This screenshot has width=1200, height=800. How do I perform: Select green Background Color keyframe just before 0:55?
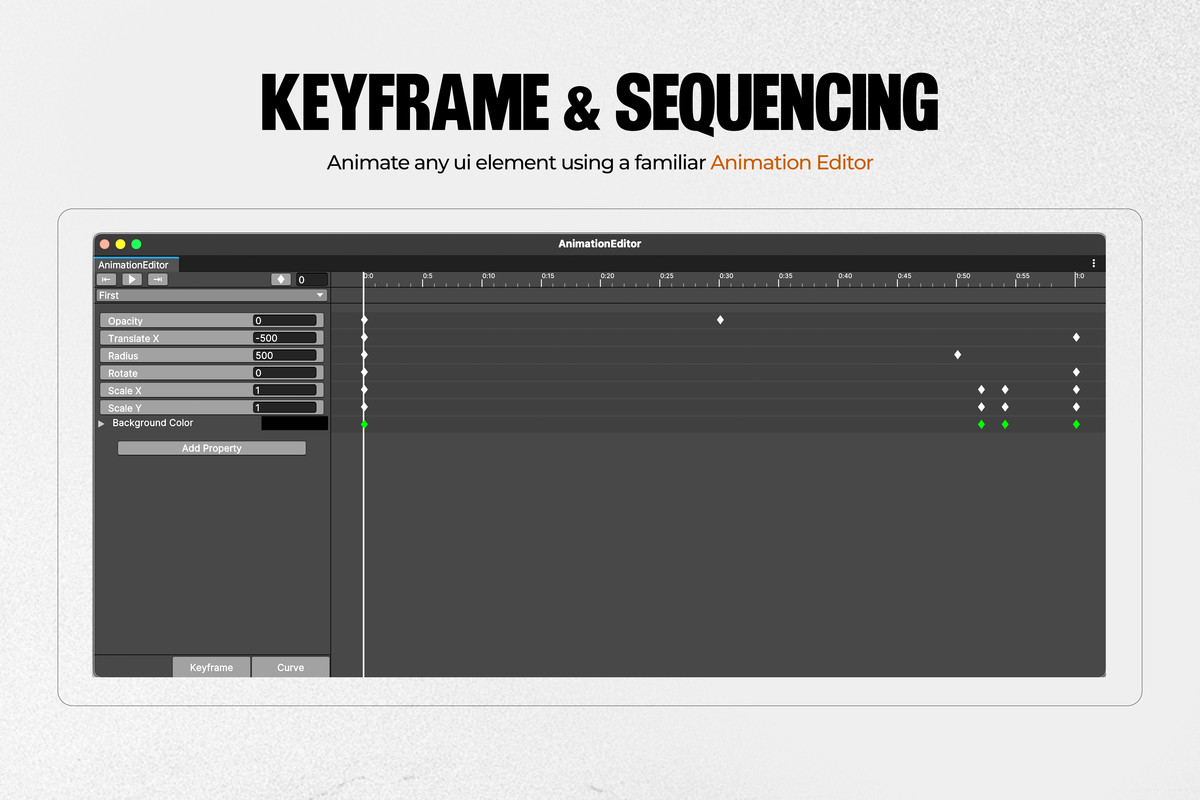tap(1005, 424)
